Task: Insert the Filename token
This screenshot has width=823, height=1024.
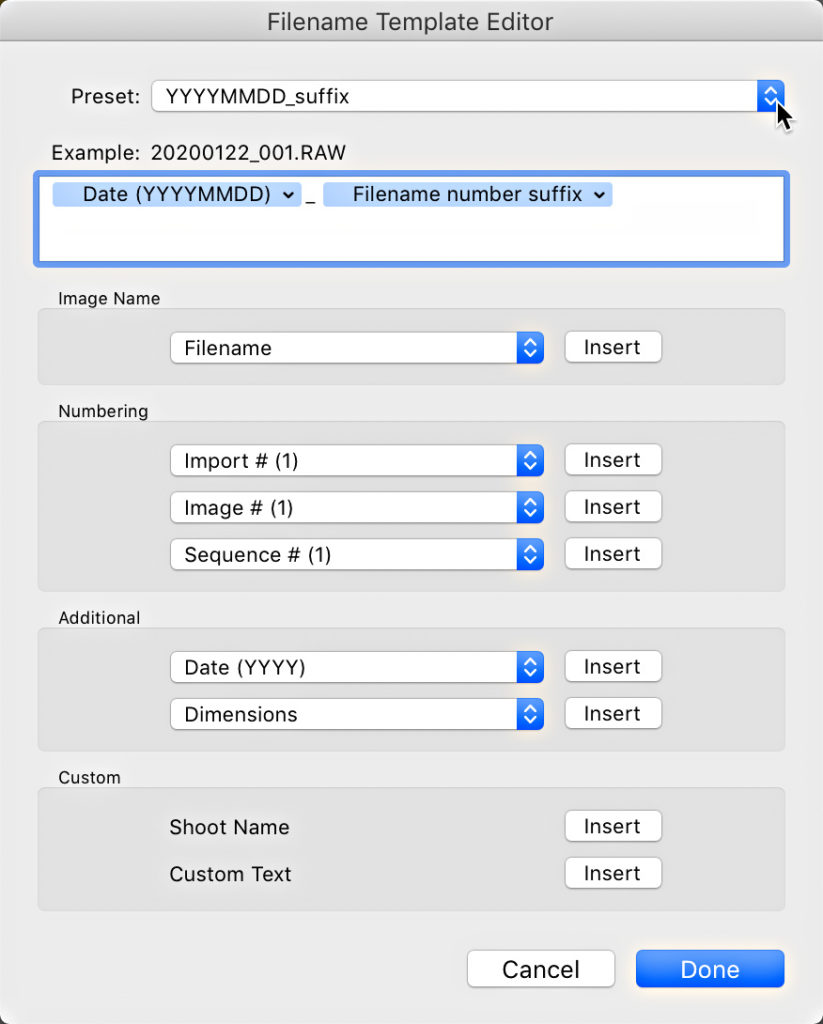Action: (612, 347)
